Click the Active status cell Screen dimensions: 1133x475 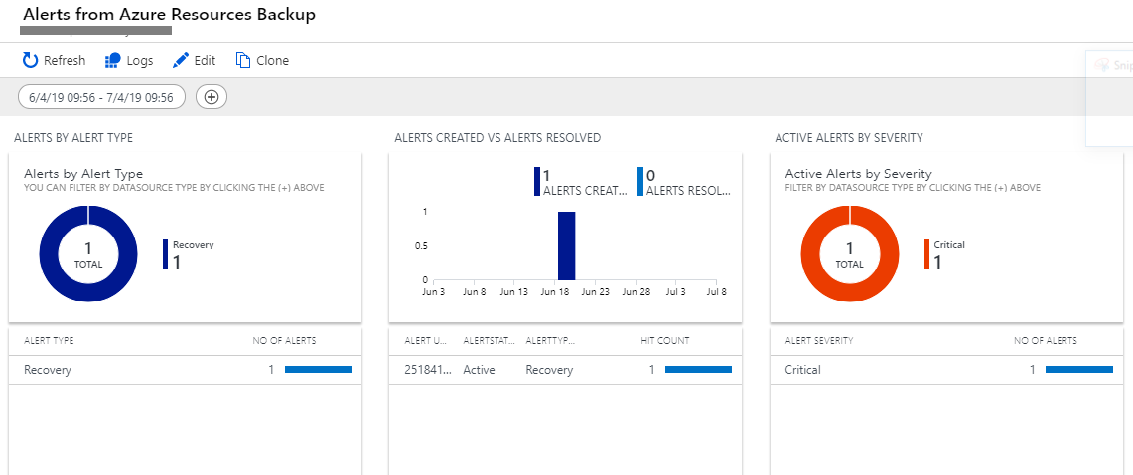point(479,369)
